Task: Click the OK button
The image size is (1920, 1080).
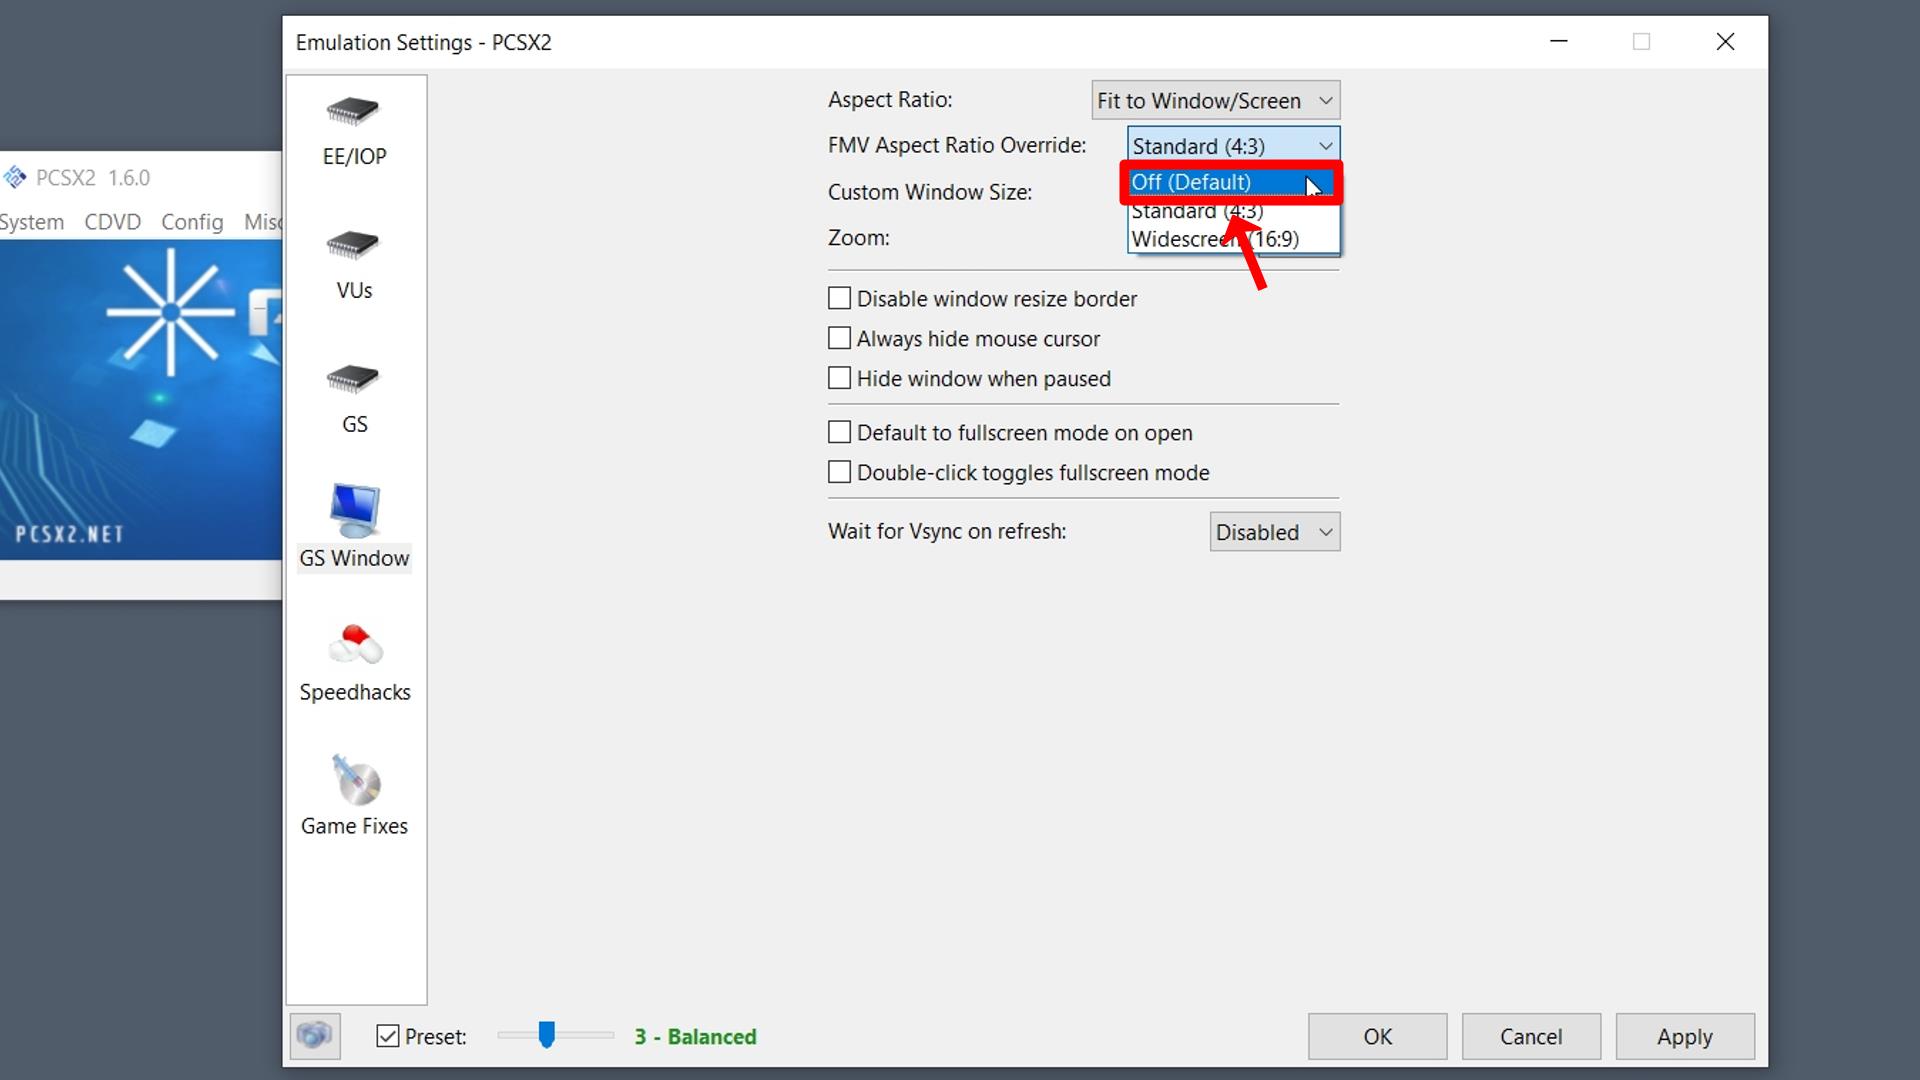Action: 1377,1037
